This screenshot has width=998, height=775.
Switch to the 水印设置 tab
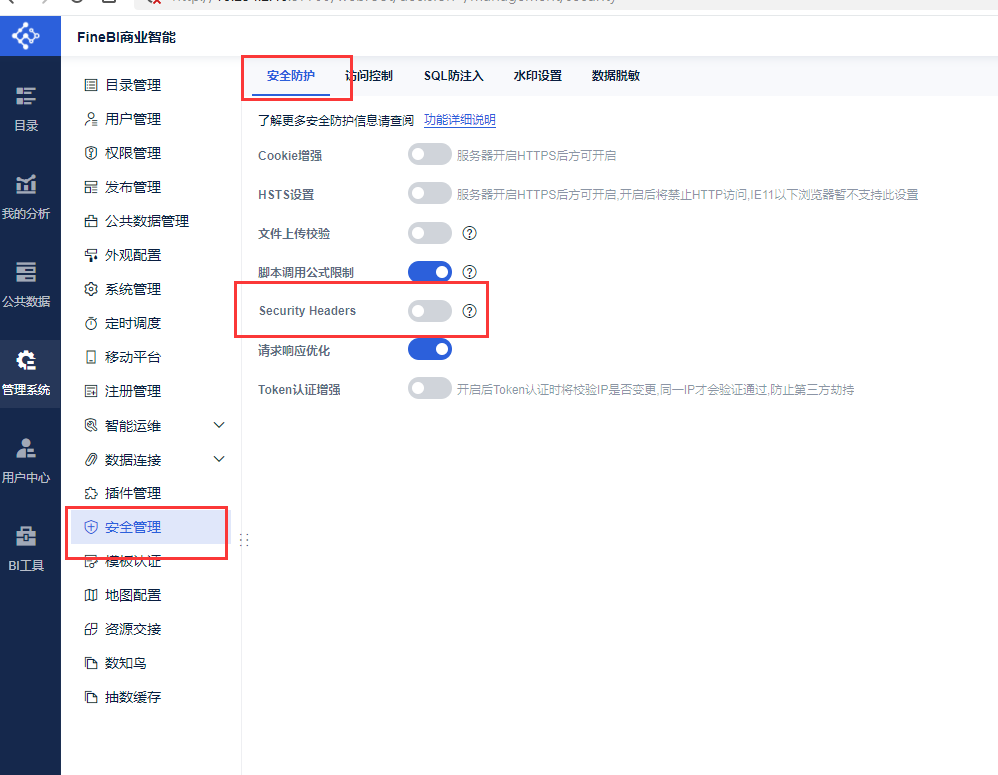pos(538,76)
